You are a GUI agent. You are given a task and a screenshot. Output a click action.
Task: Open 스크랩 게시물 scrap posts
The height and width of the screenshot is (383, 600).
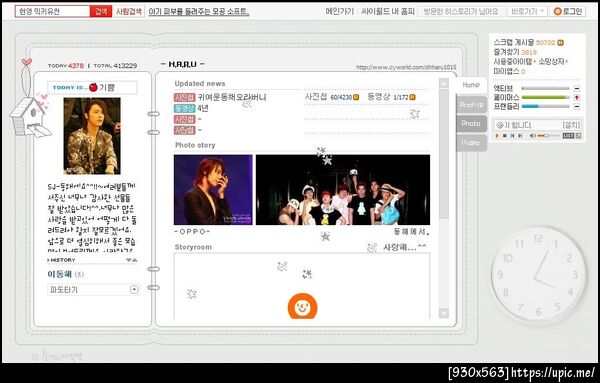[x=513, y=42]
